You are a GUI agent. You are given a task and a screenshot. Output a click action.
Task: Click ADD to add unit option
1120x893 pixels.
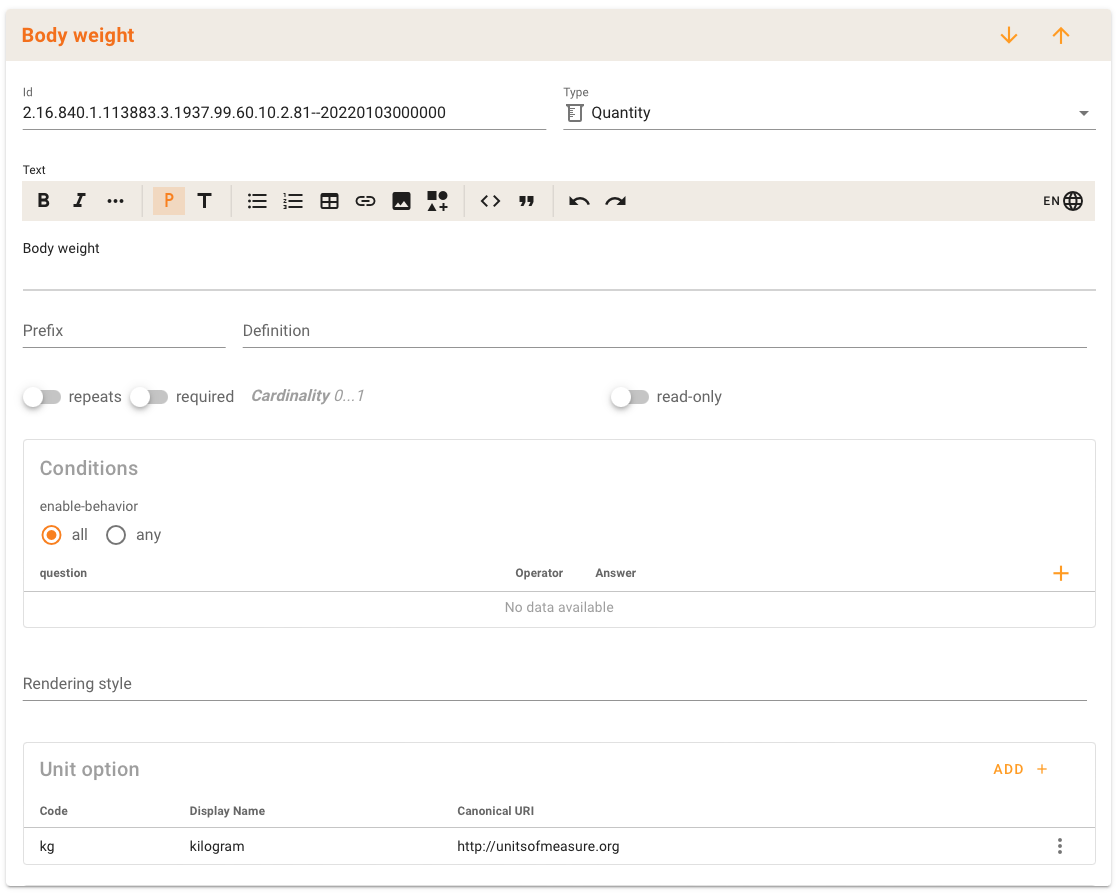1020,769
